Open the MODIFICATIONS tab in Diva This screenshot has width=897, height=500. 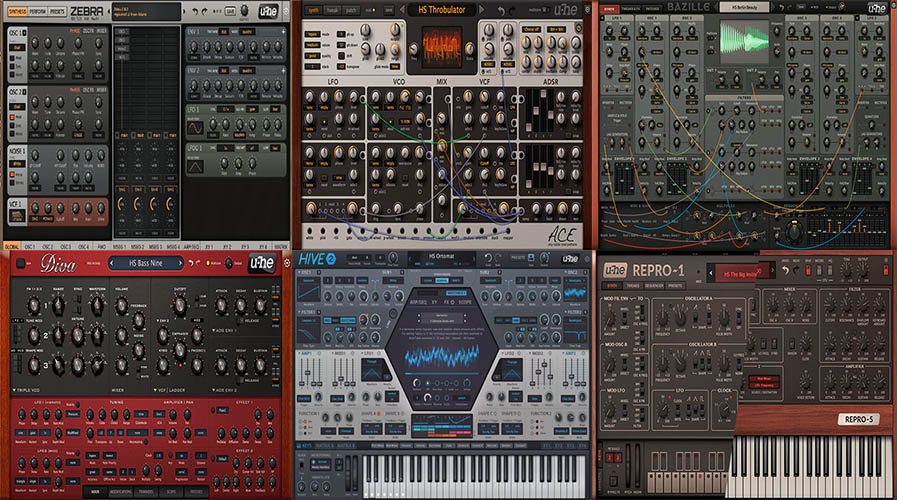[x=121, y=492]
